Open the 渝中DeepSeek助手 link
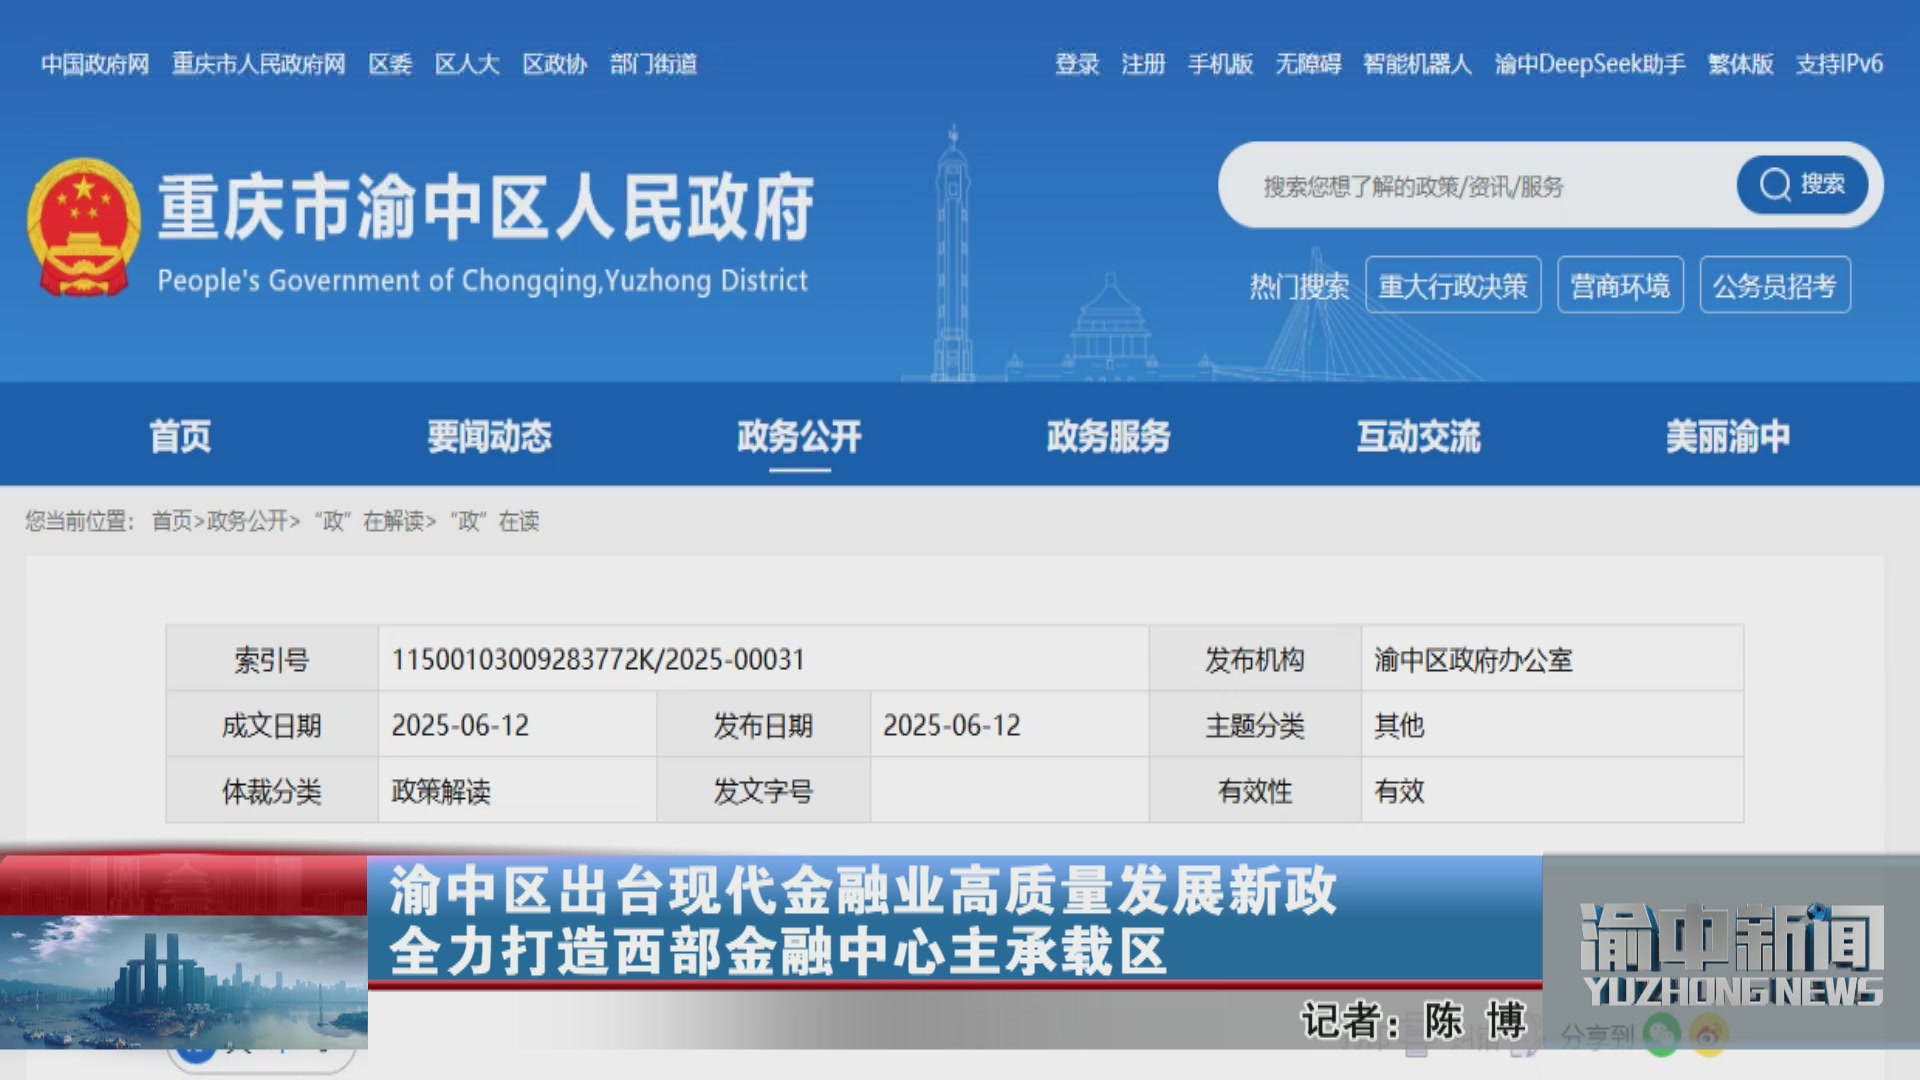Image resolution: width=1920 pixels, height=1080 pixels. (1589, 65)
